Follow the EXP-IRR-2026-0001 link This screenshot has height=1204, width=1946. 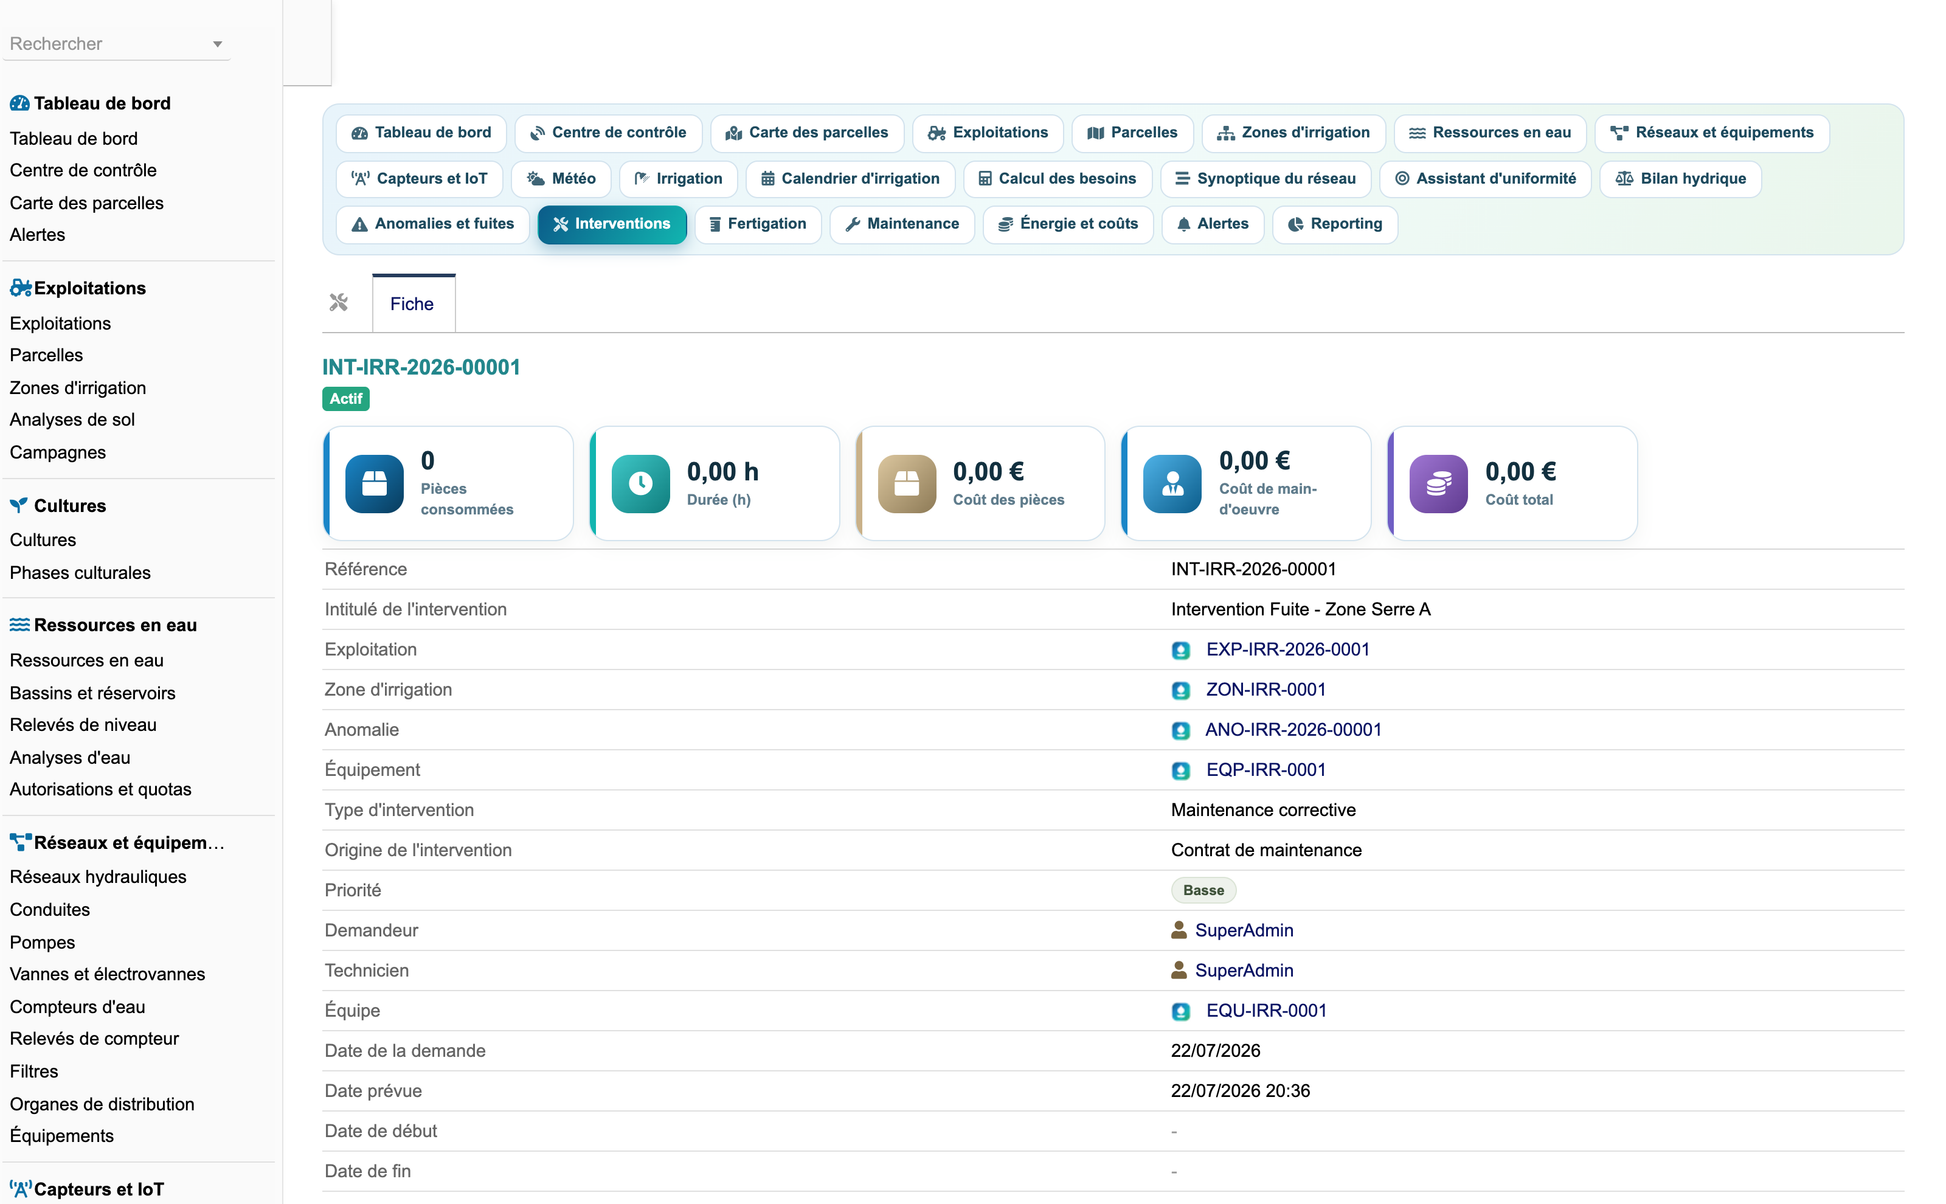coord(1288,650)
